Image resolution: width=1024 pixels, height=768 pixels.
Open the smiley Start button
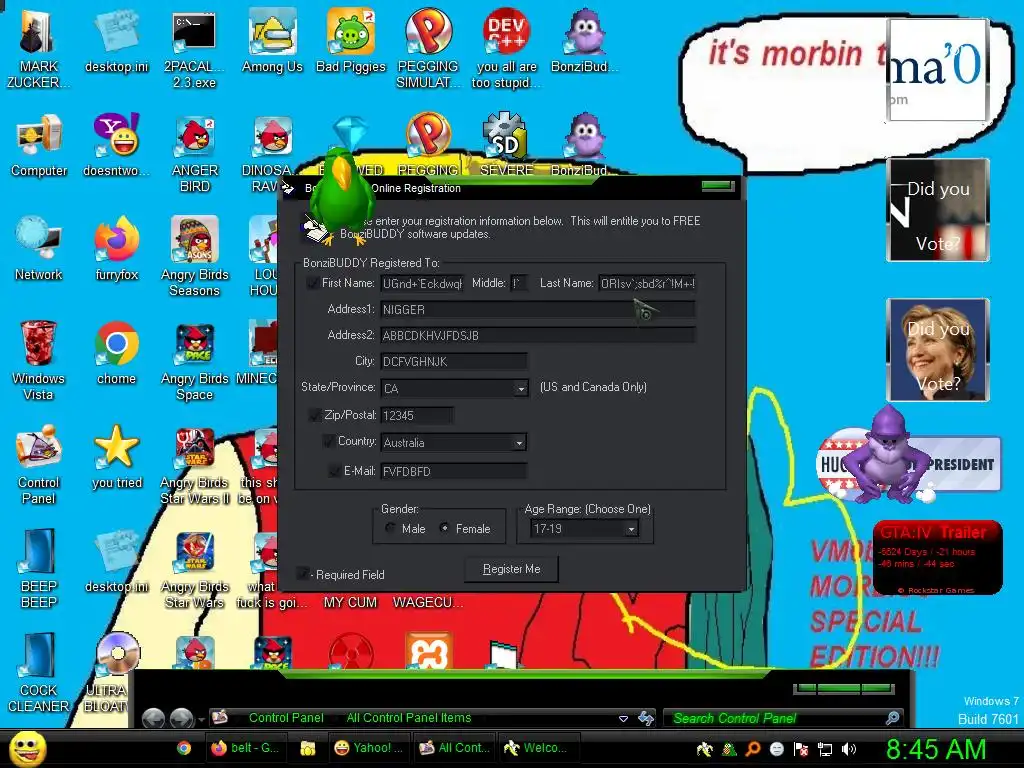tap(28, 748)
